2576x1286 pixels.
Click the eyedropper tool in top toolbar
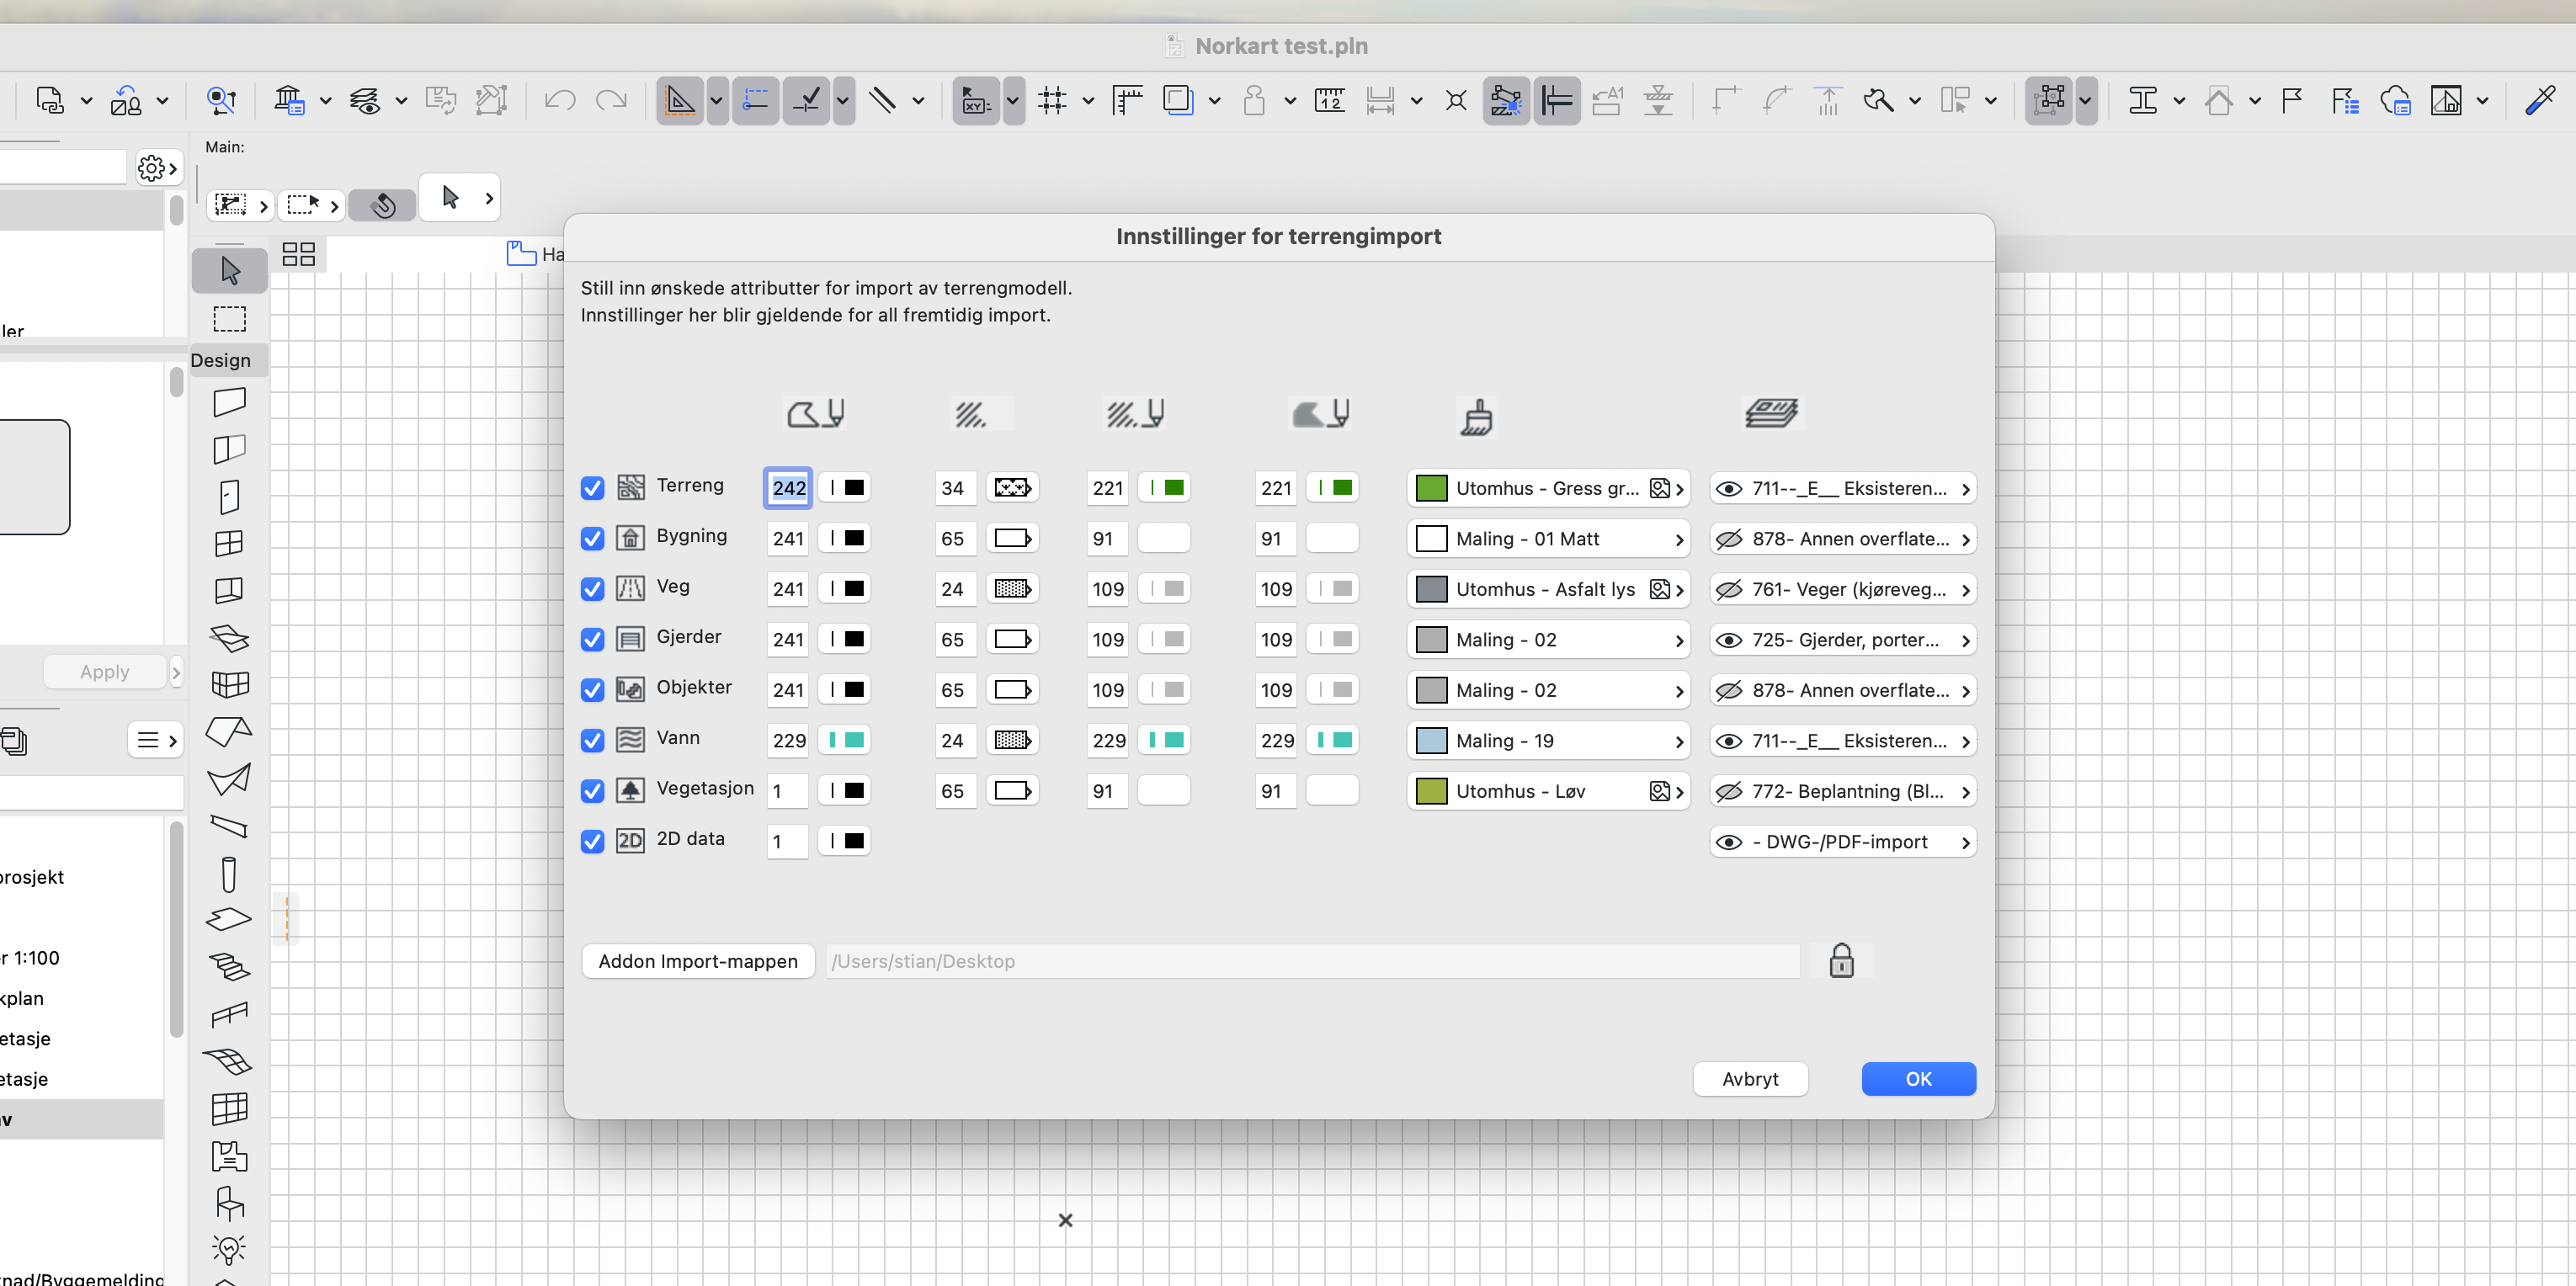2540,100
